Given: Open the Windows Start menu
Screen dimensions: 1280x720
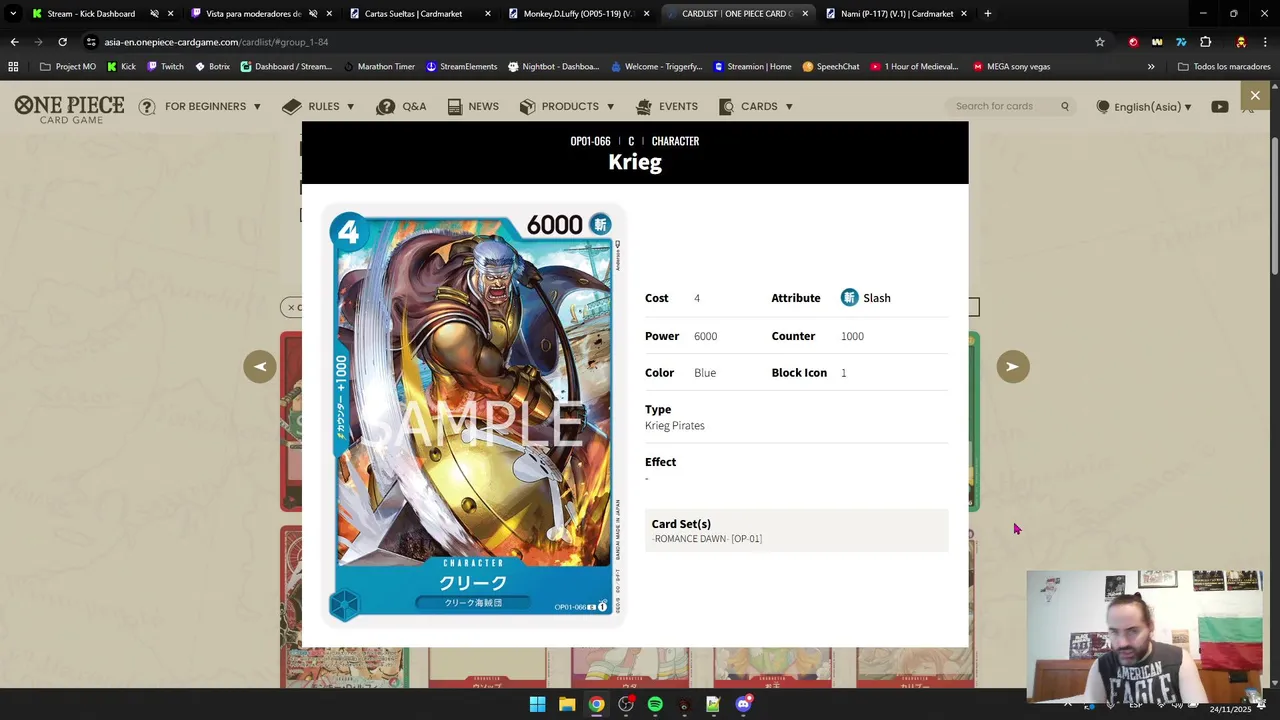Looking at the screenshot, I should (x=537, y=705).
